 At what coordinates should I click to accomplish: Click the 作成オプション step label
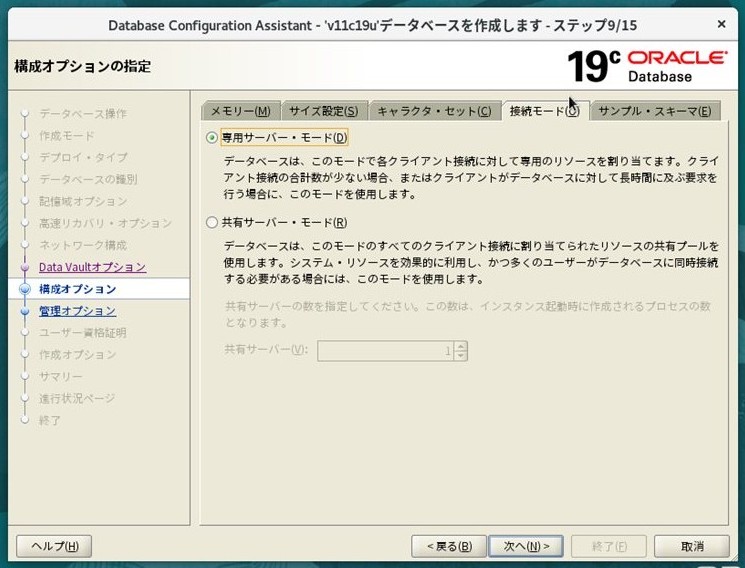(x=77, y=355)
